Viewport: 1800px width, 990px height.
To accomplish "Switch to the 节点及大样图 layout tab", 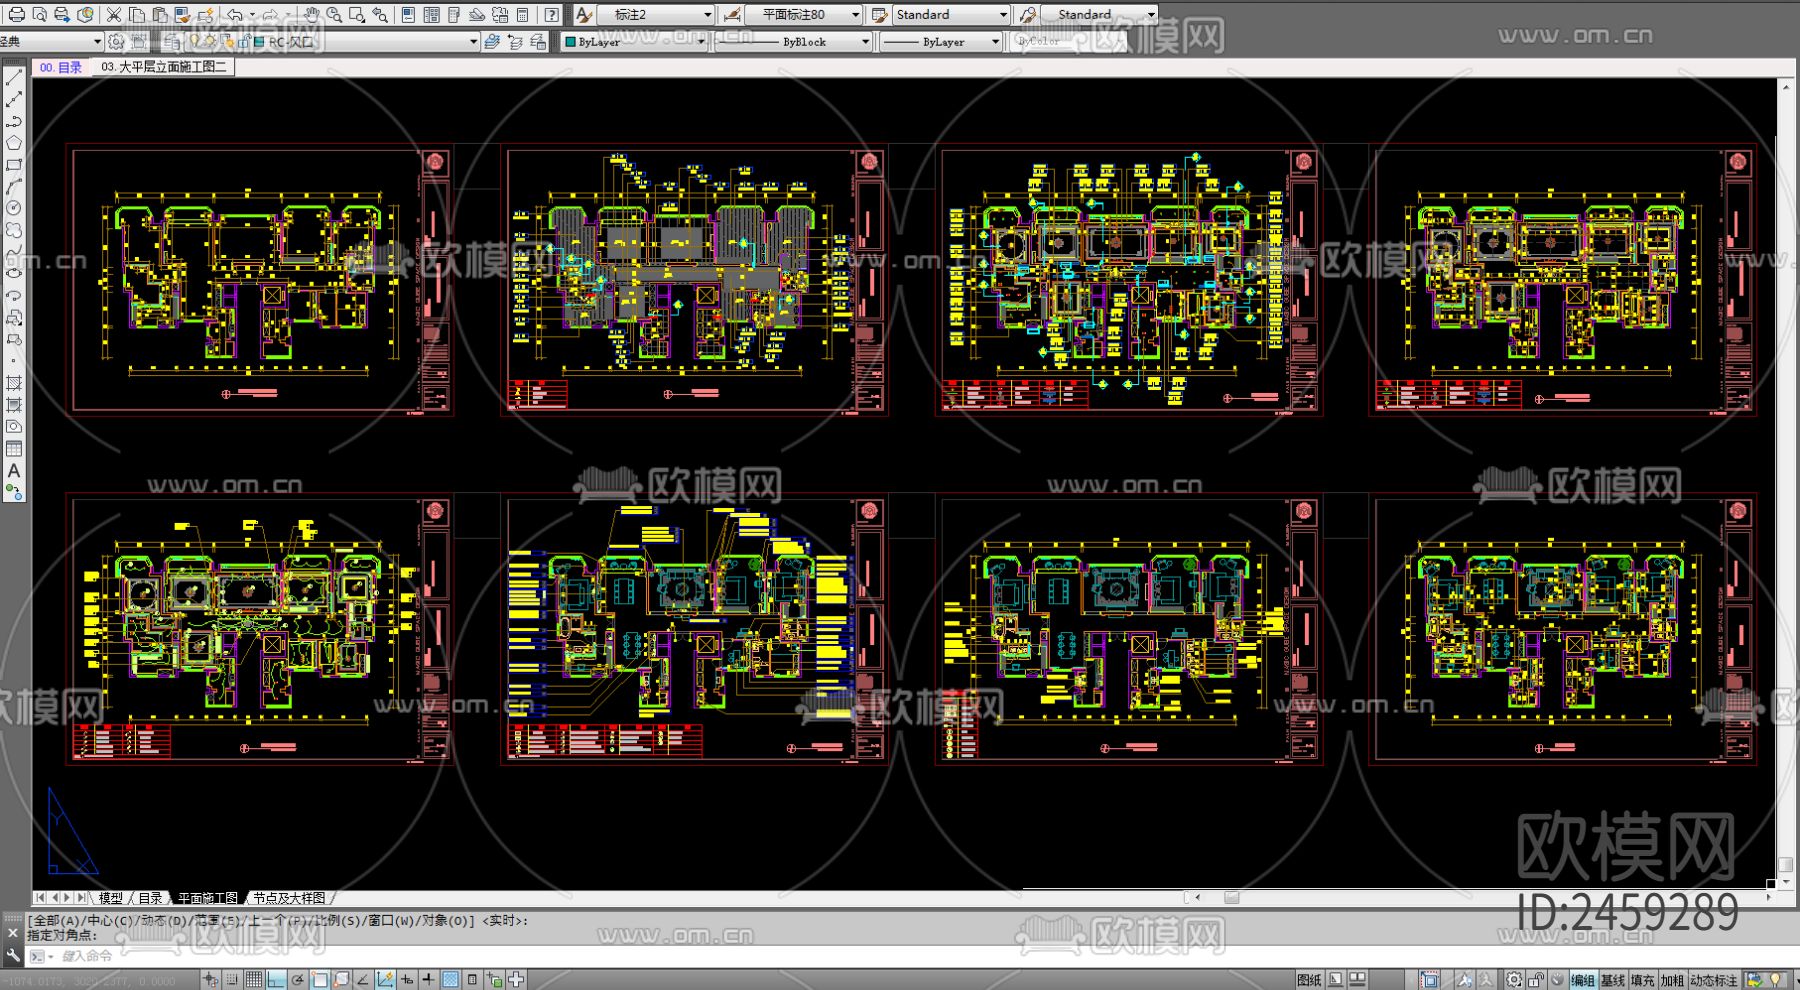I will (289, 898).
